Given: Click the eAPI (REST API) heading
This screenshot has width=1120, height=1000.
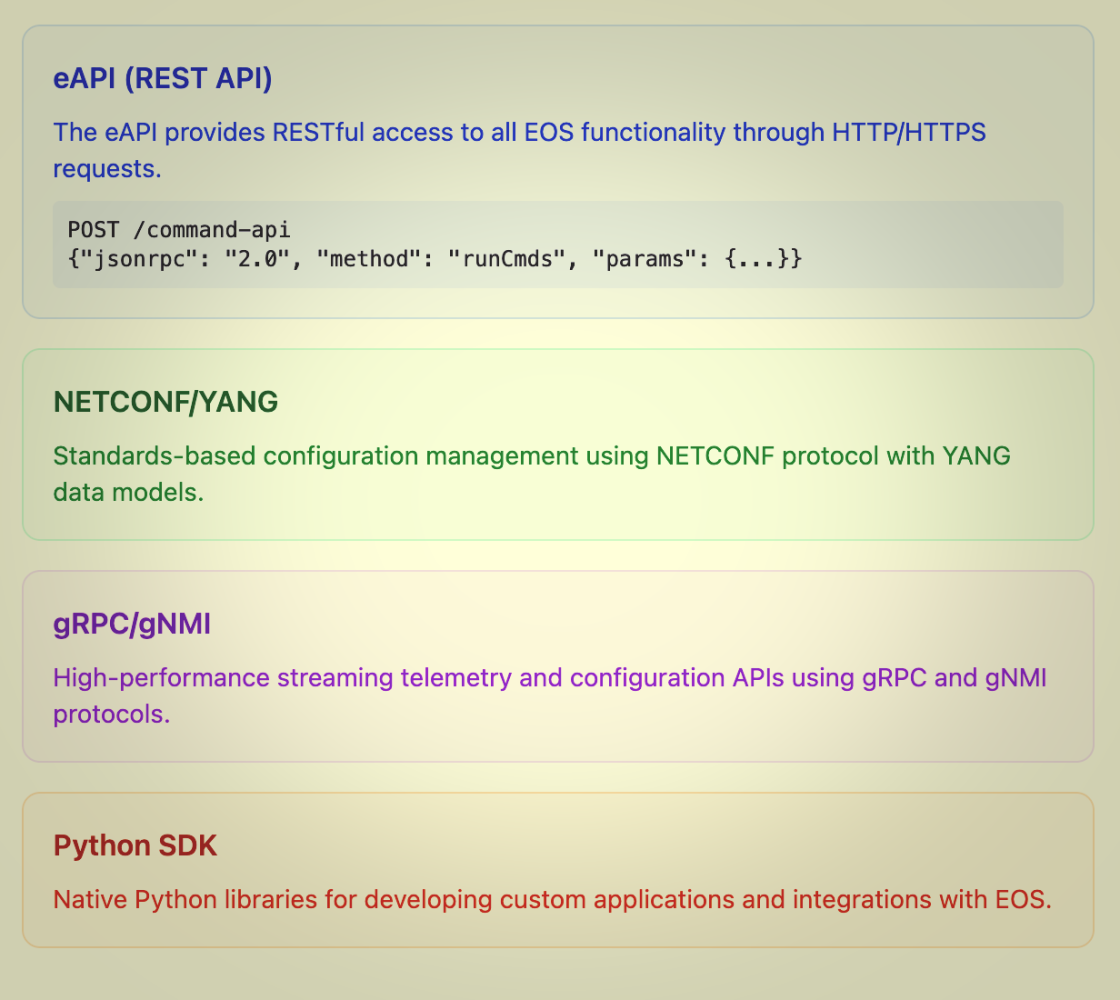Looking at the screenshot, I should [162, 80].
